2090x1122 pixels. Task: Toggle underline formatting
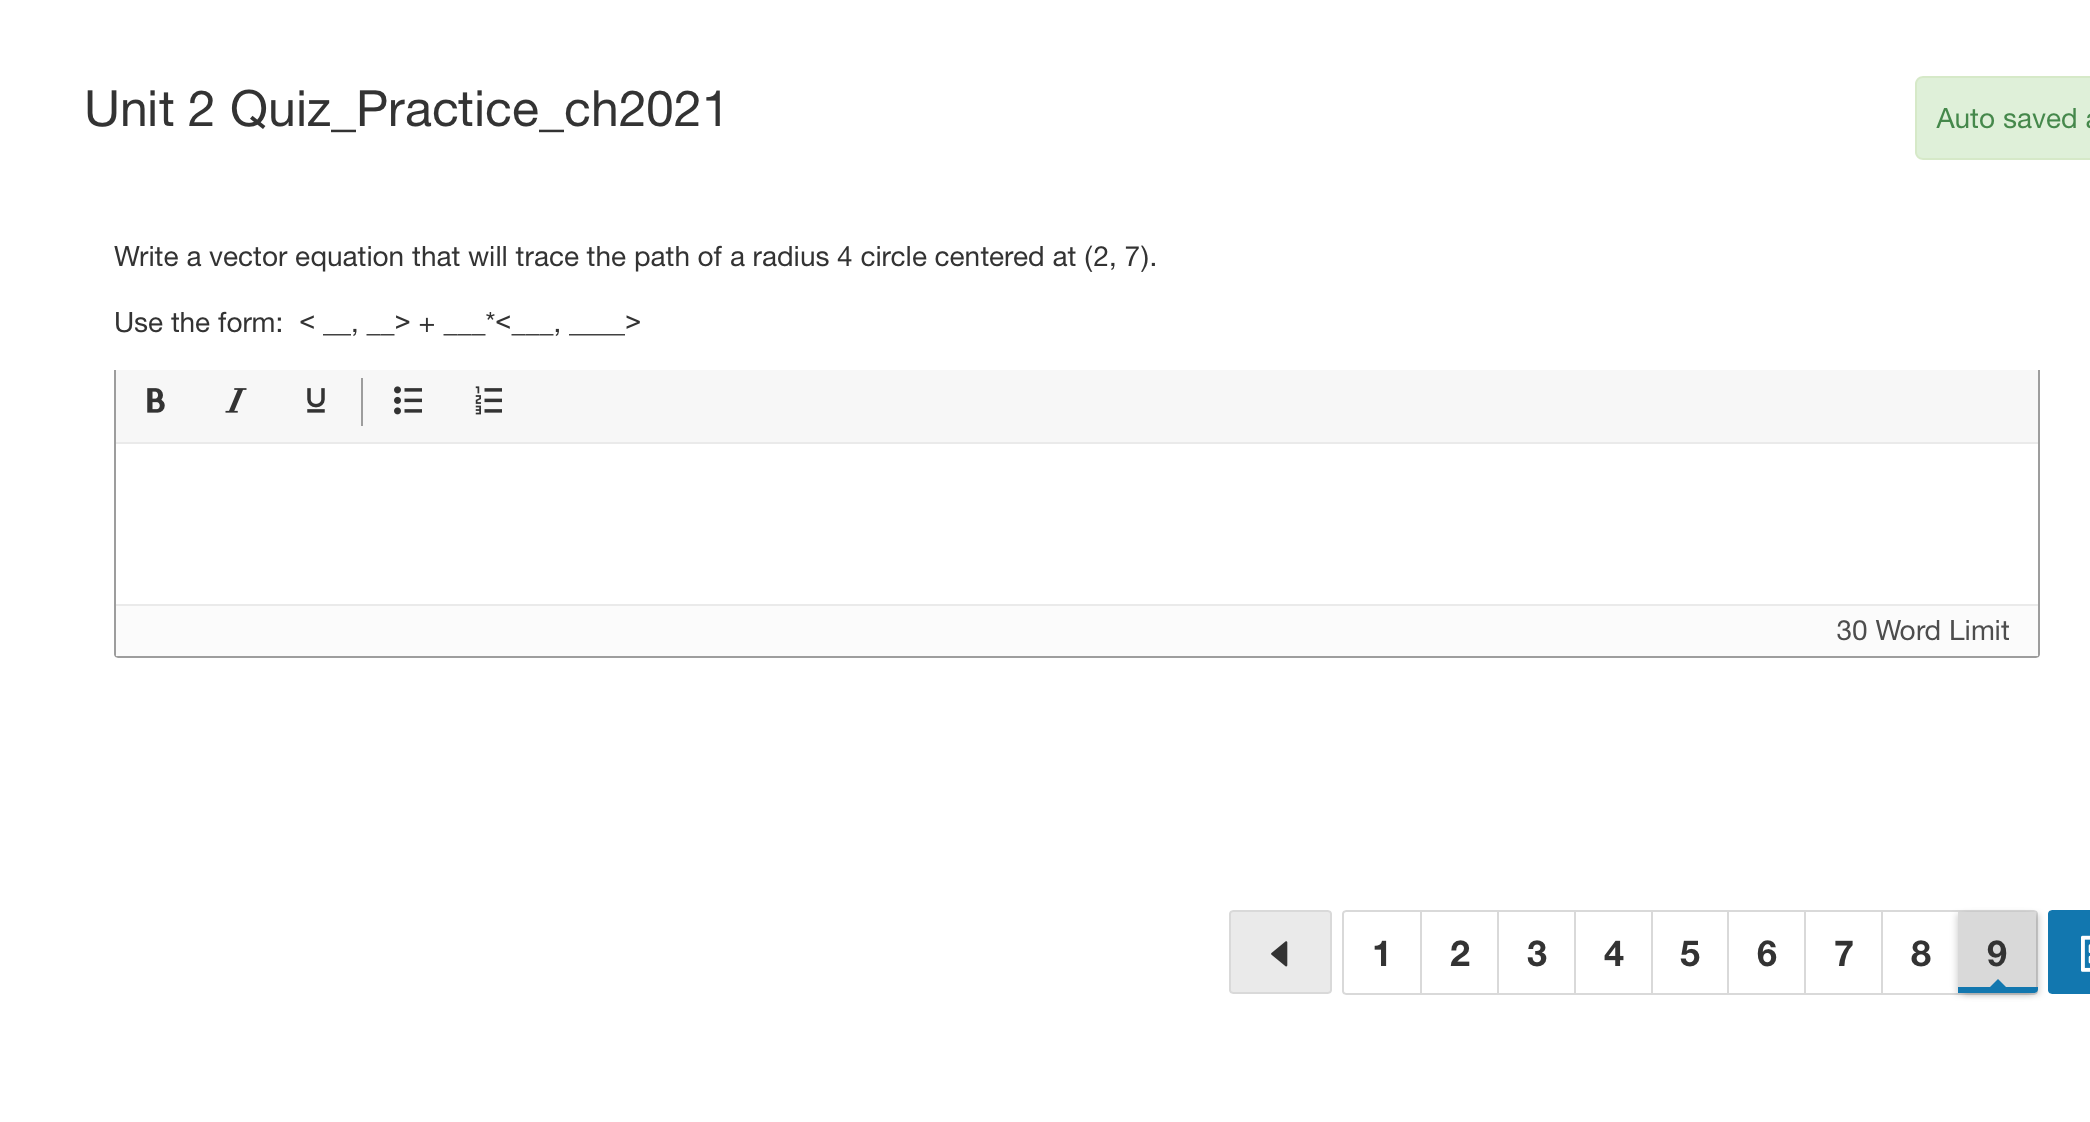tap(314, 401)
